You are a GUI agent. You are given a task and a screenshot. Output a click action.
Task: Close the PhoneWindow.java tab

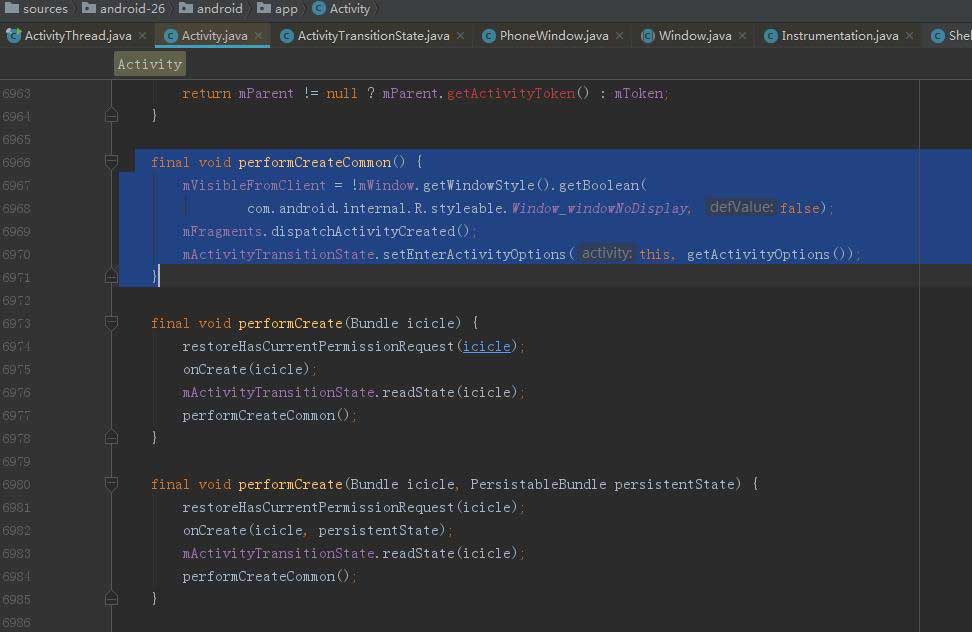coord(619,36)
